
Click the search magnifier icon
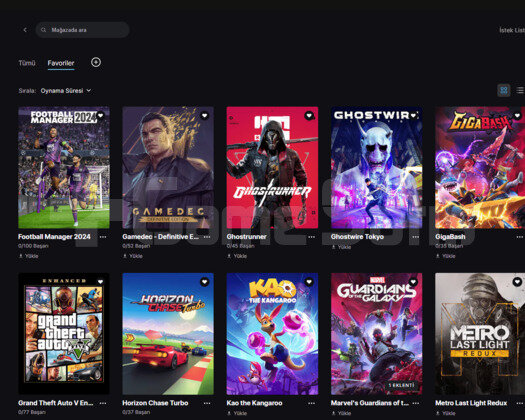(43, 30)
